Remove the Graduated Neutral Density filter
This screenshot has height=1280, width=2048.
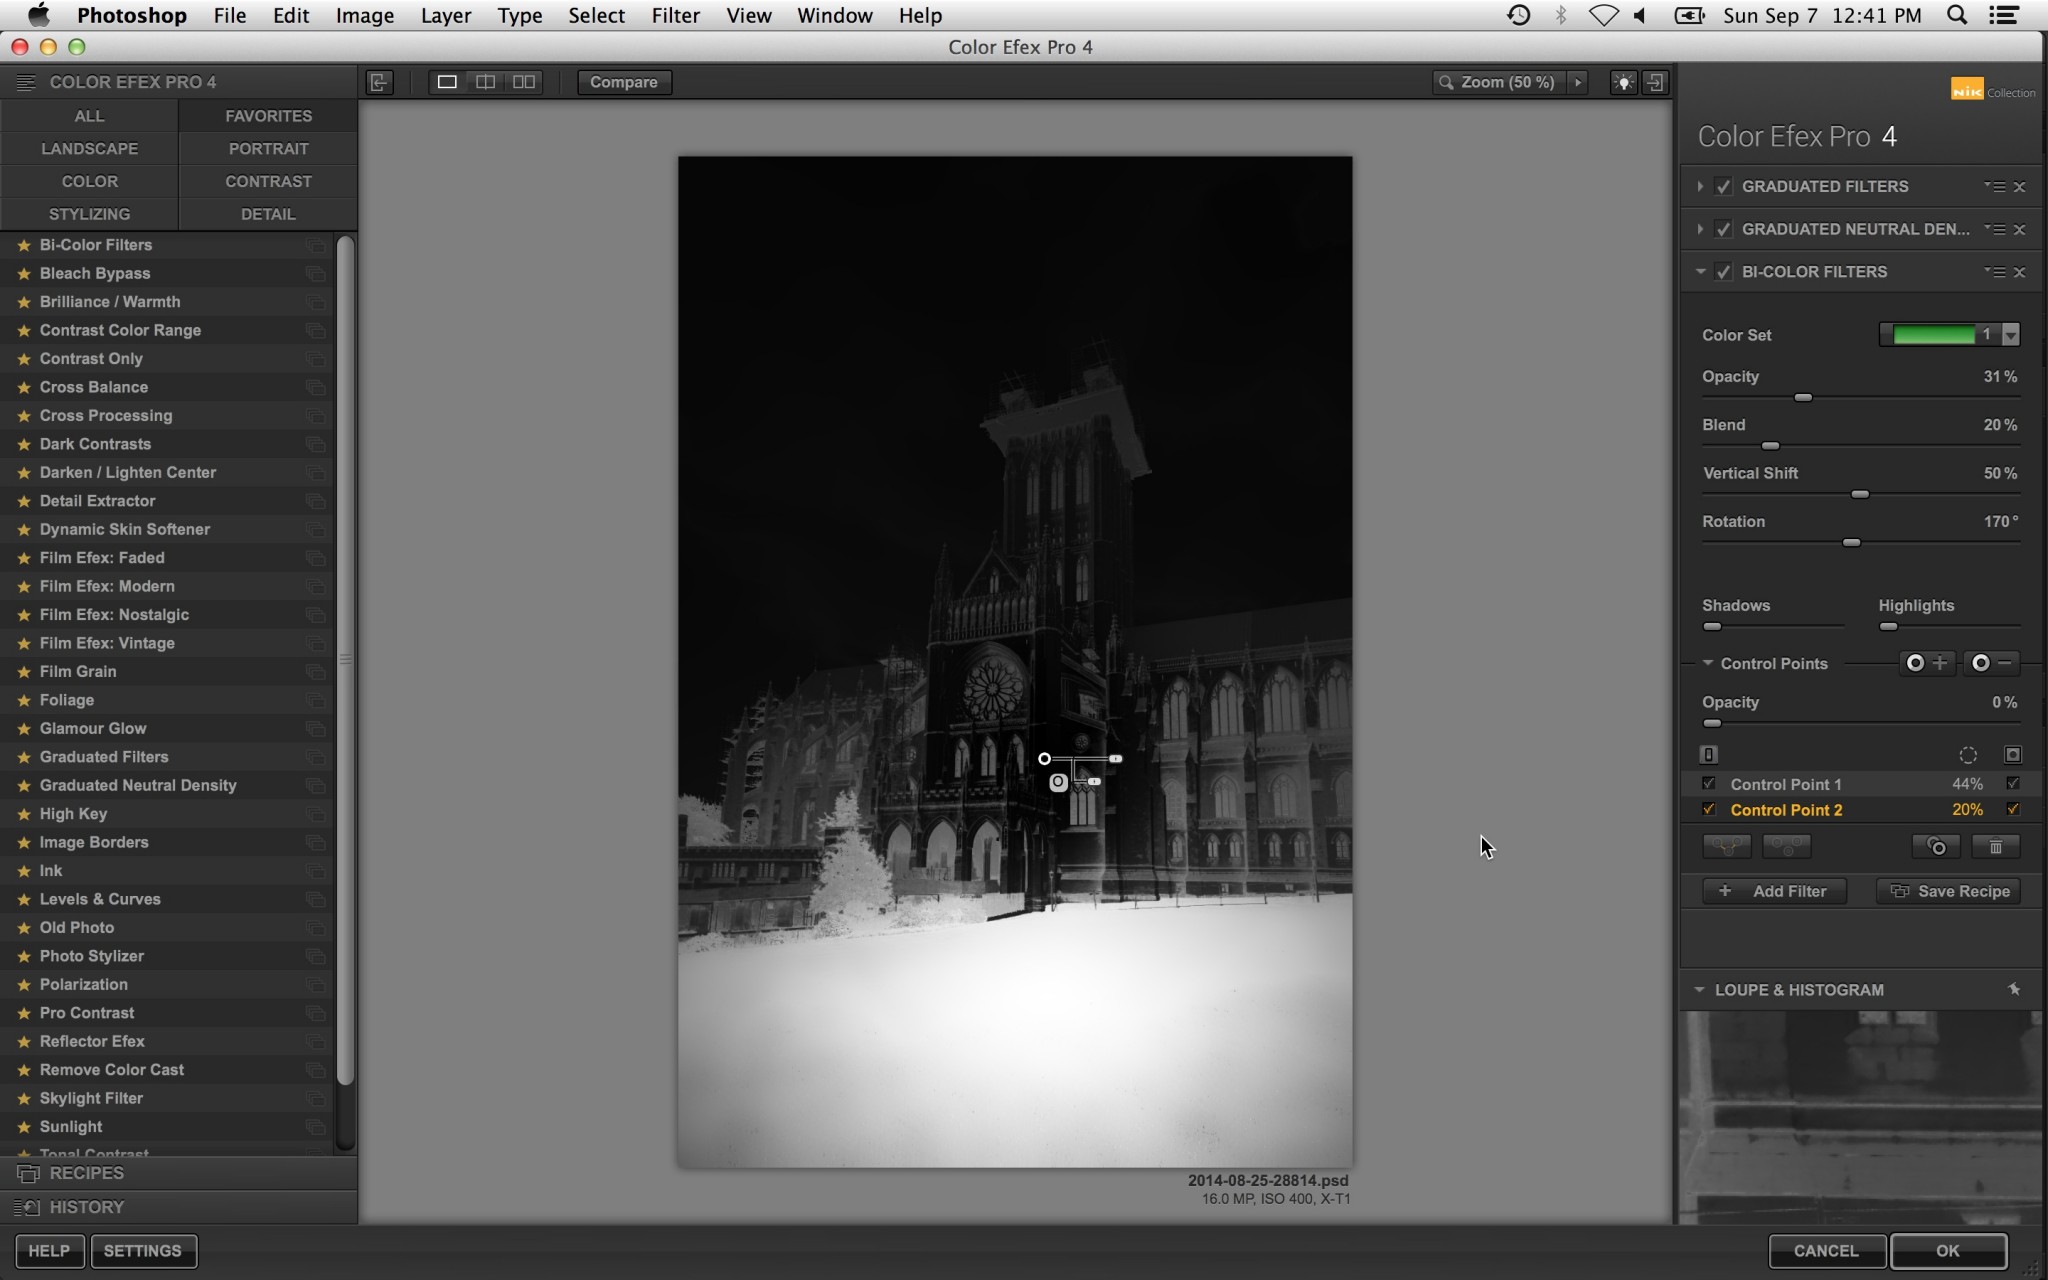click(x=2019, y=229)
